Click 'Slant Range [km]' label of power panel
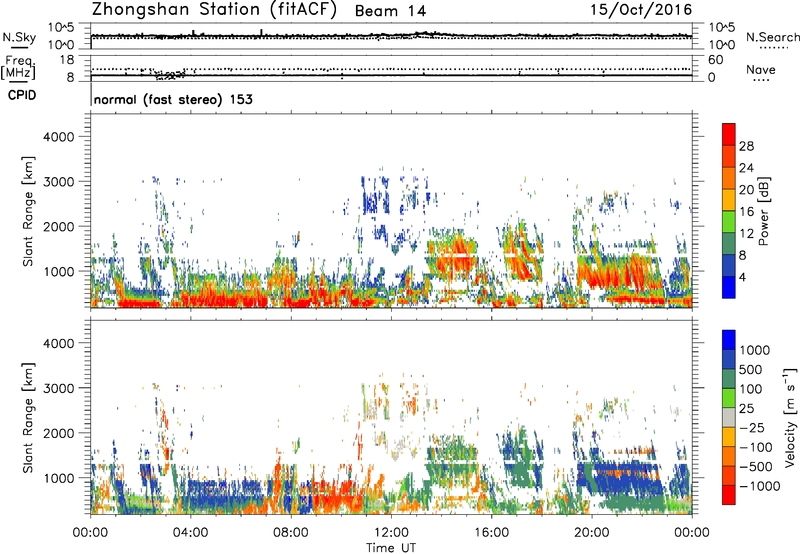800x554 pixels. point(28,211)
